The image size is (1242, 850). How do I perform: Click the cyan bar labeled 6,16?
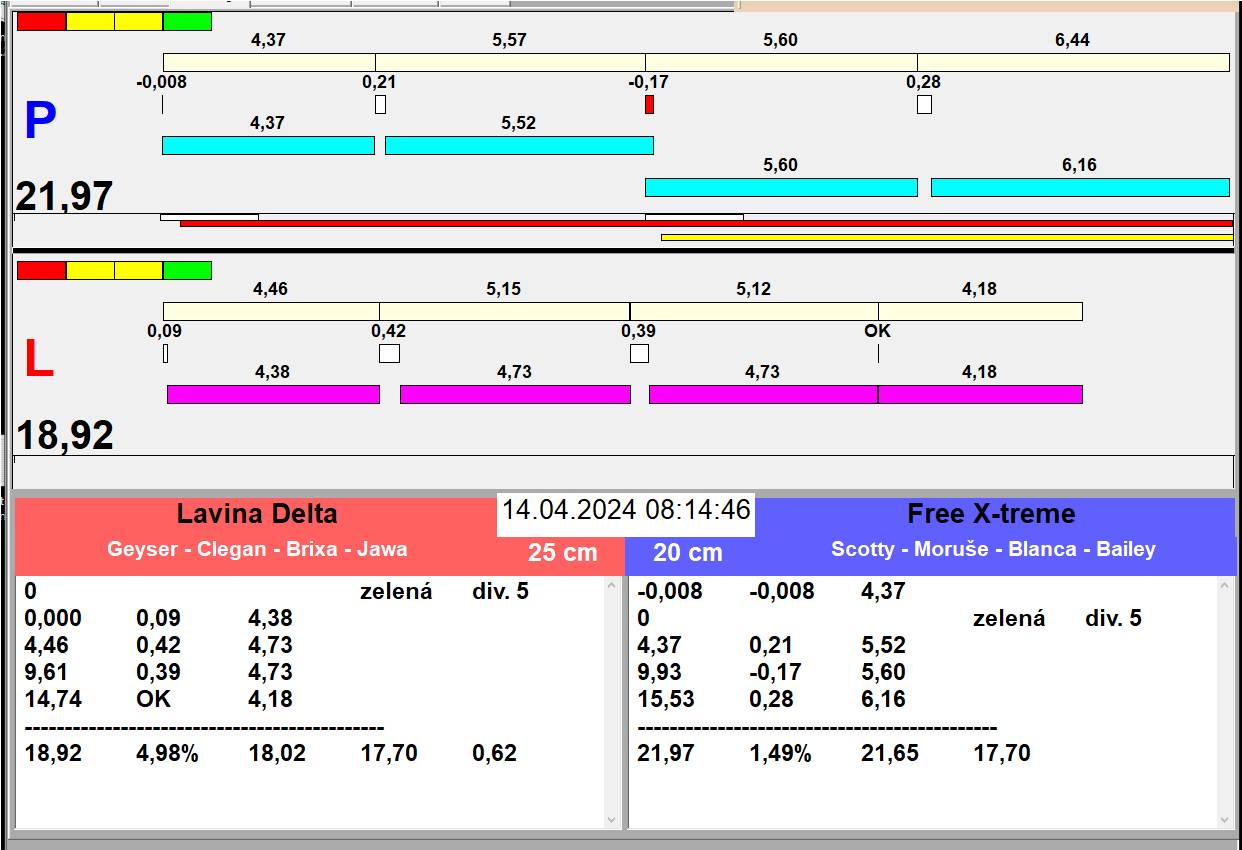(x=1080, y=187)
